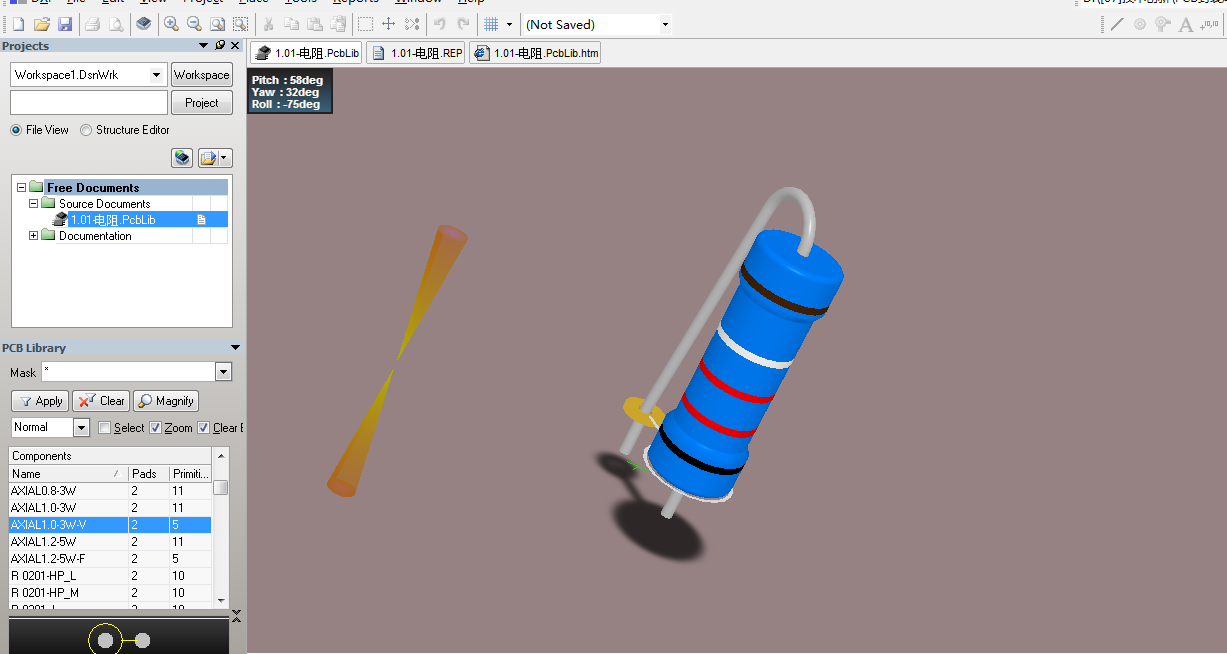Click the Zoom In magnifier icon
The image size is (1227, 654).
(x=171, y=24)
